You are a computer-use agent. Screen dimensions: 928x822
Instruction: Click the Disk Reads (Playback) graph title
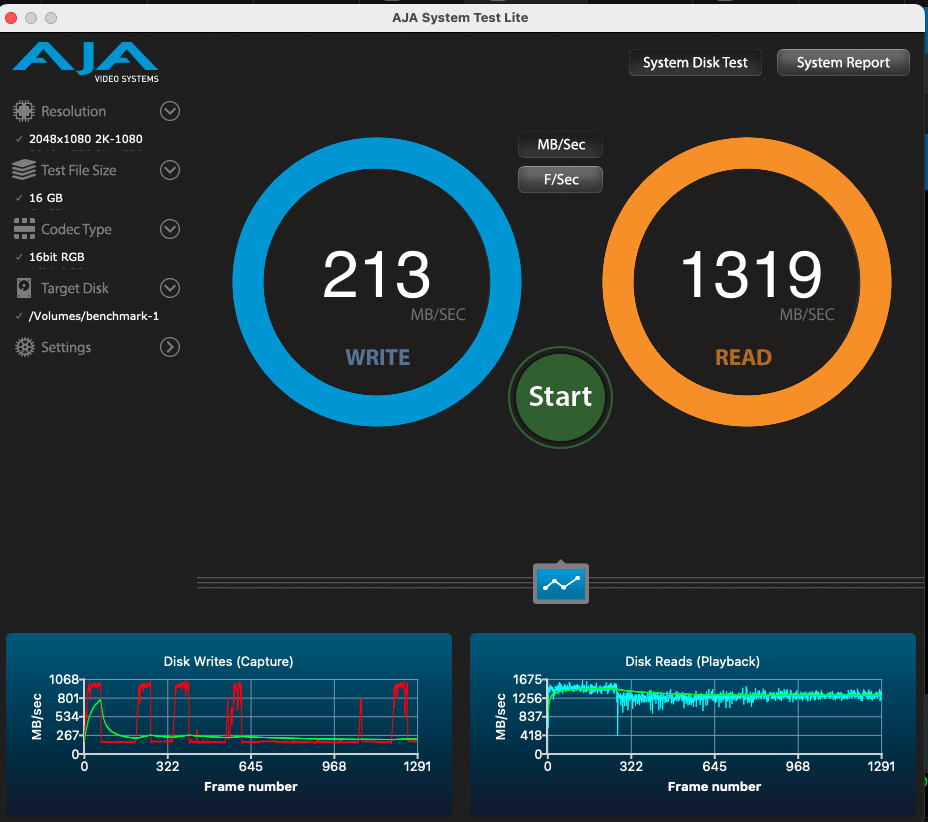pyautogui.click(x=692, y=662)
